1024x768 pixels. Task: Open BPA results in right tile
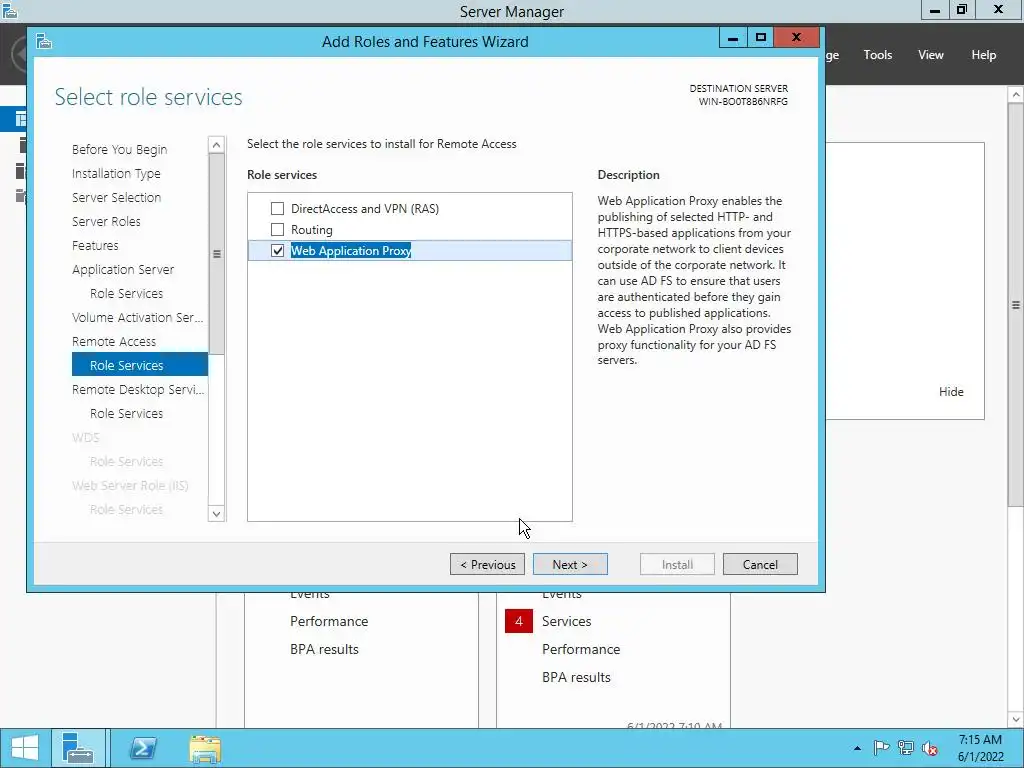click(x=576, y=677)
